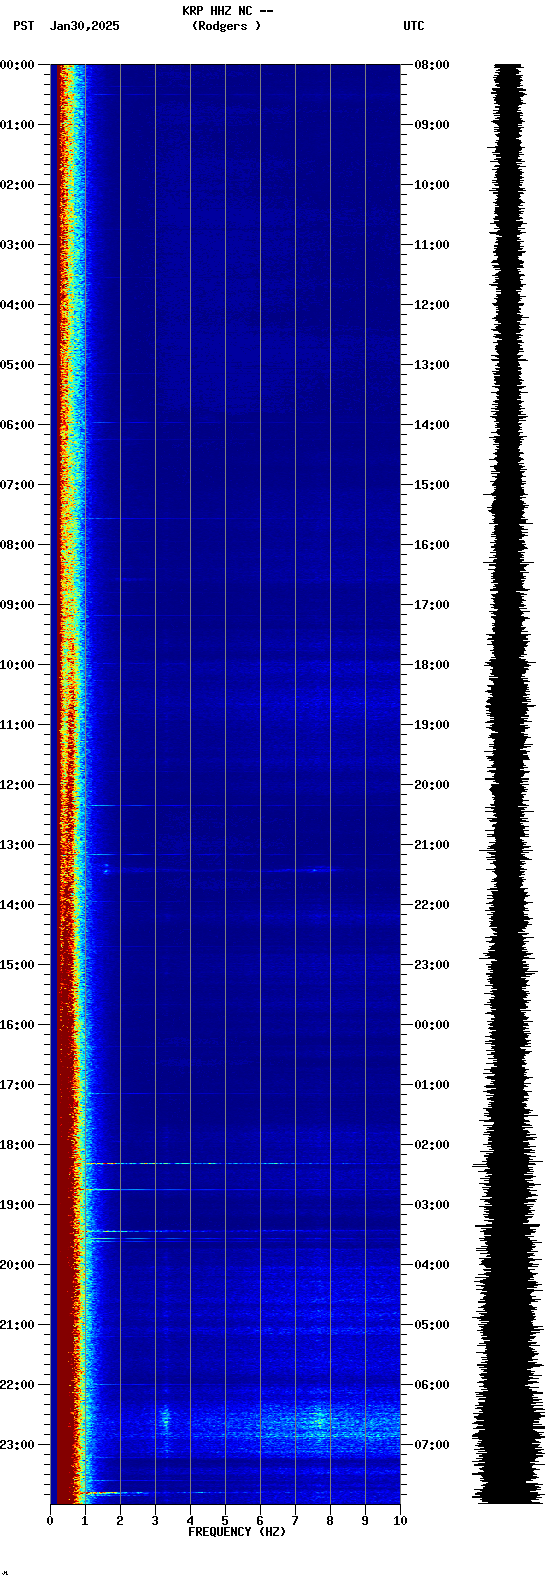
Task: Click the '15:00' UTC time label
Action: coord(432,485)
